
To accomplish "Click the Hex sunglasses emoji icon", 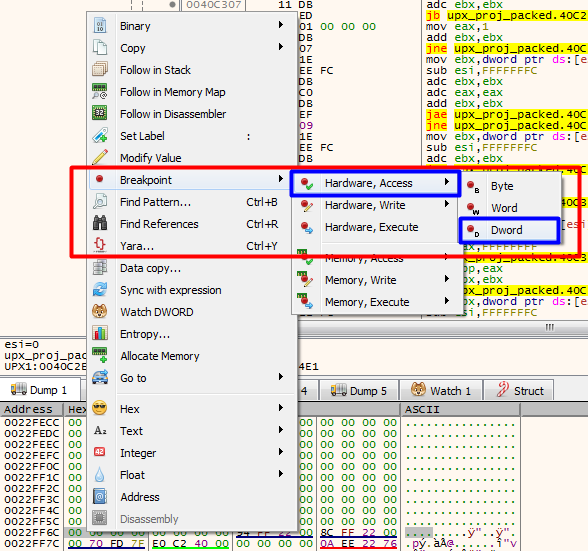I will (100, 408).
